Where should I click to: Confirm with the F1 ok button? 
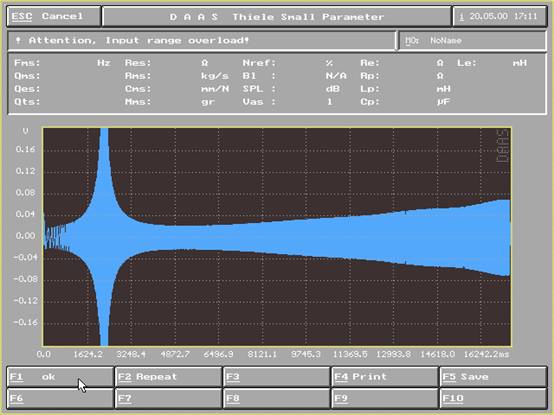(x=60, y=377)
